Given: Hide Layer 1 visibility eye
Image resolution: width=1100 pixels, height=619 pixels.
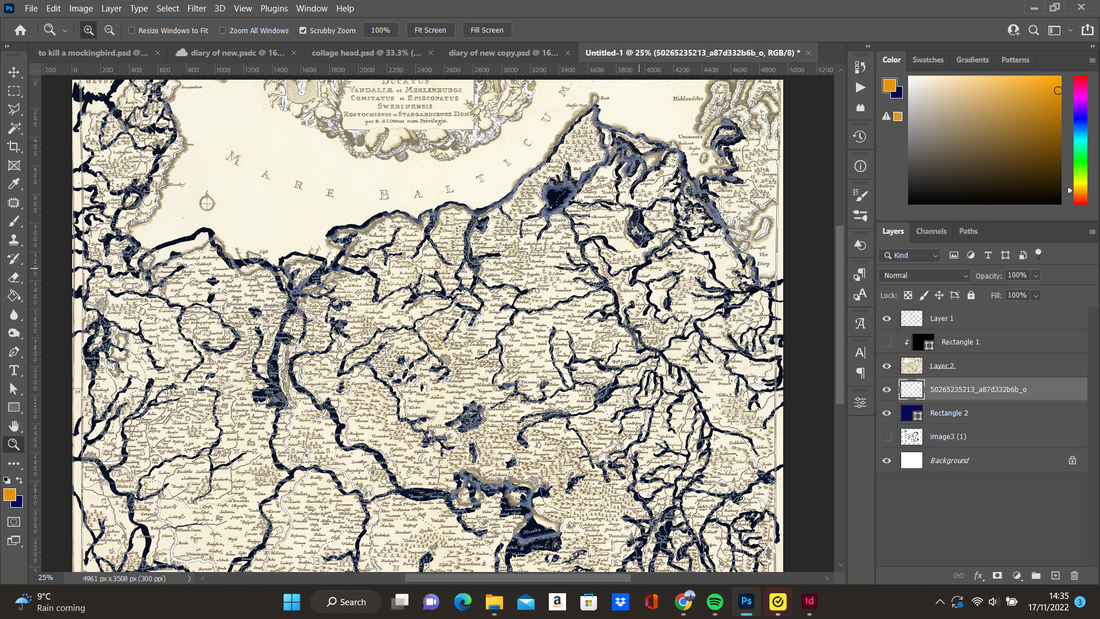Looking at the screenshot, I should coord(887,319).
